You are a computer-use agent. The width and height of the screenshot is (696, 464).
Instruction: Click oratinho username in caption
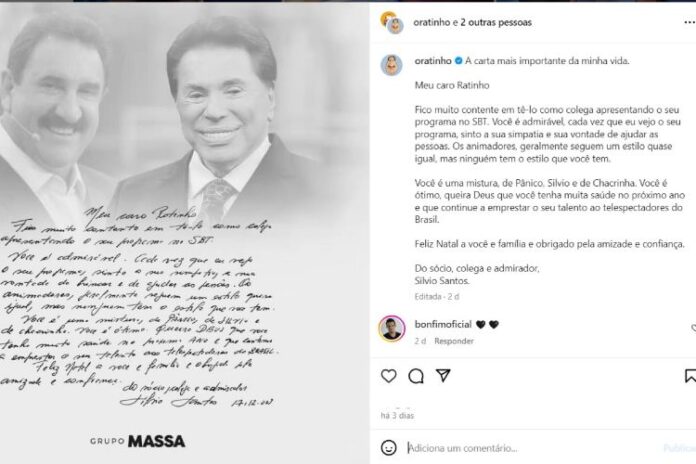point(433,61)
